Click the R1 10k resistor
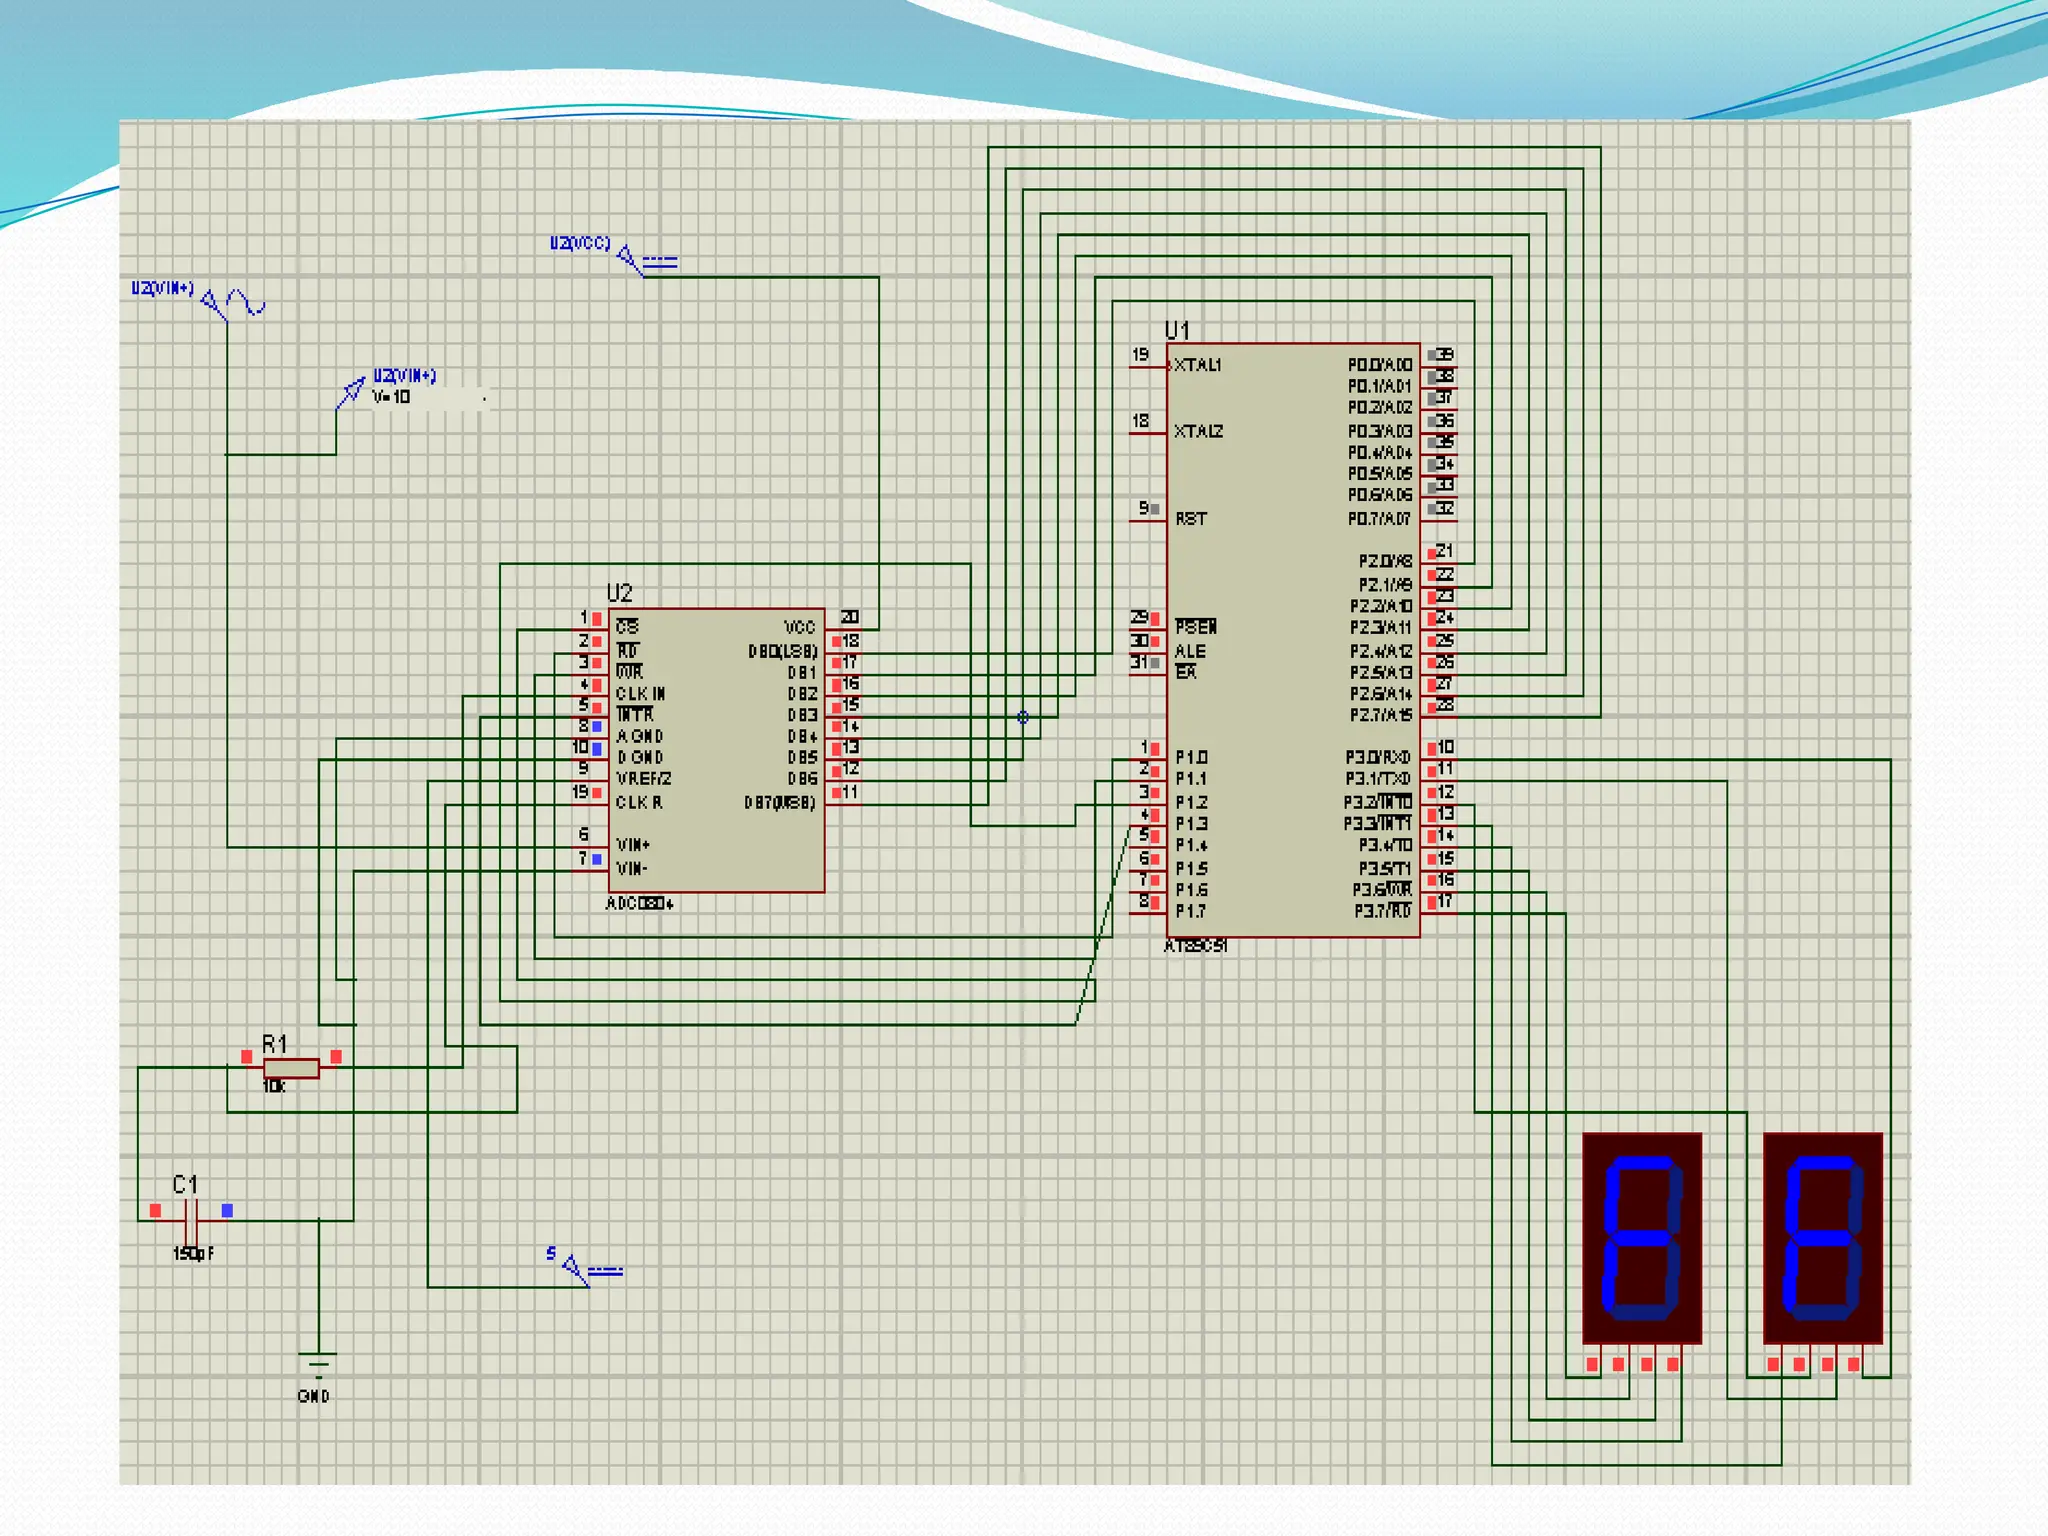This screenshot has height=1536, width=2048. pyautogui.click(x=291, y=1068)
